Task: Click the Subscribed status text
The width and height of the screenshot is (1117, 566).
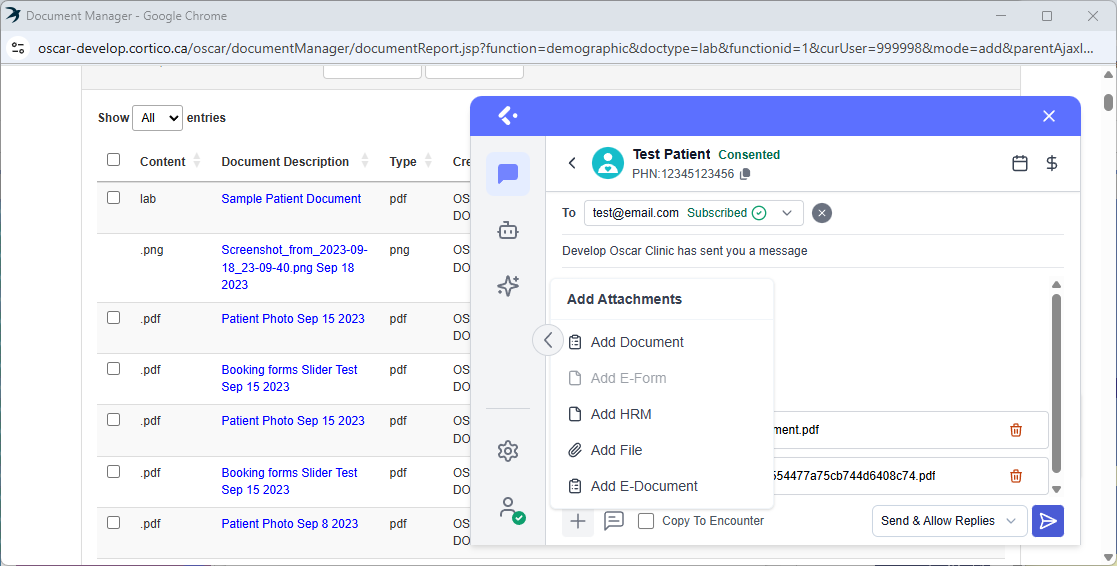Action: click(x=717, y=213)
